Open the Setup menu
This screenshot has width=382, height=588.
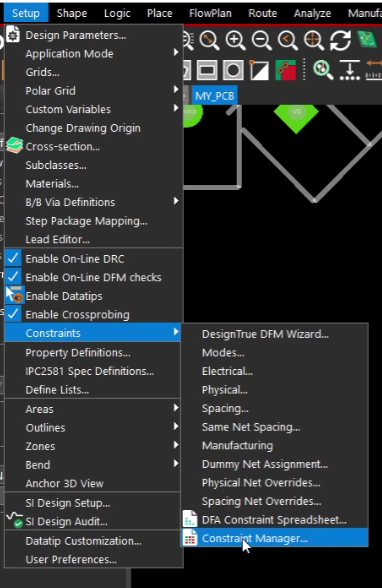point(26,13)
